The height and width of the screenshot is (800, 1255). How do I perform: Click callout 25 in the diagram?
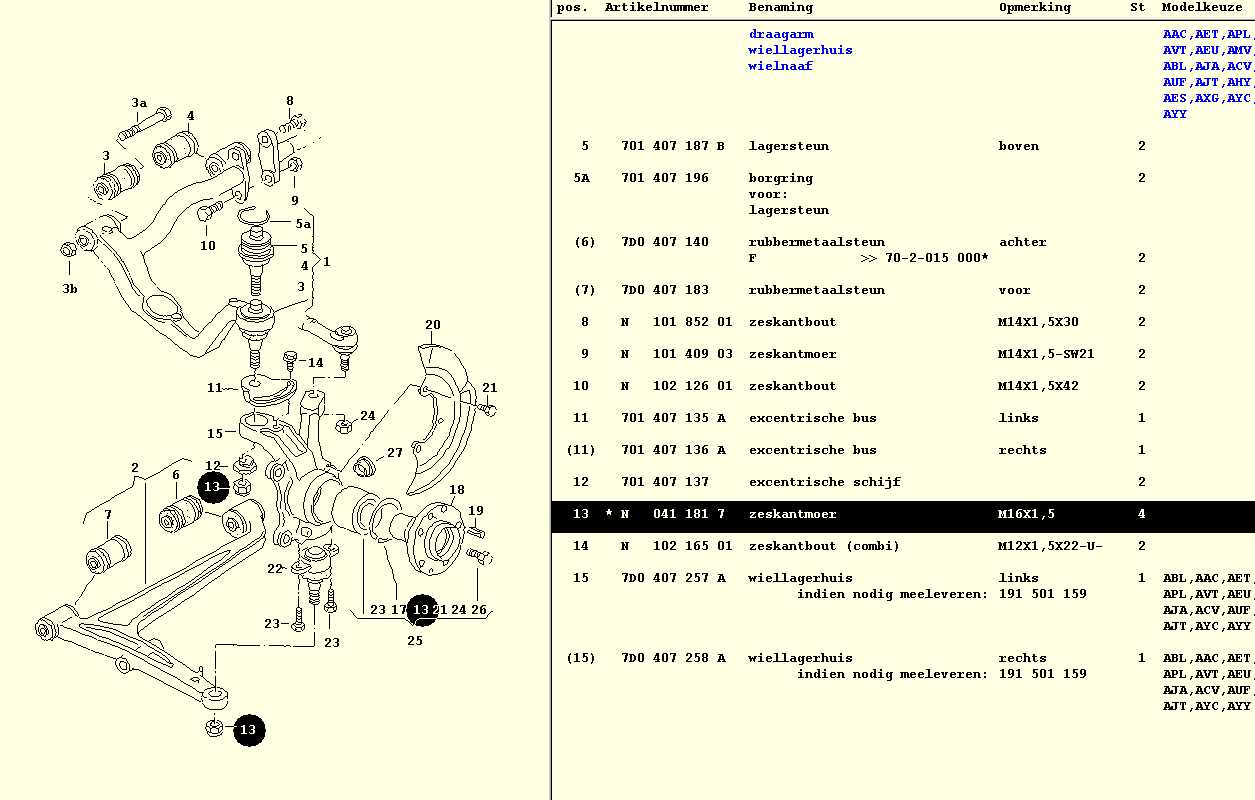[415, 640]
